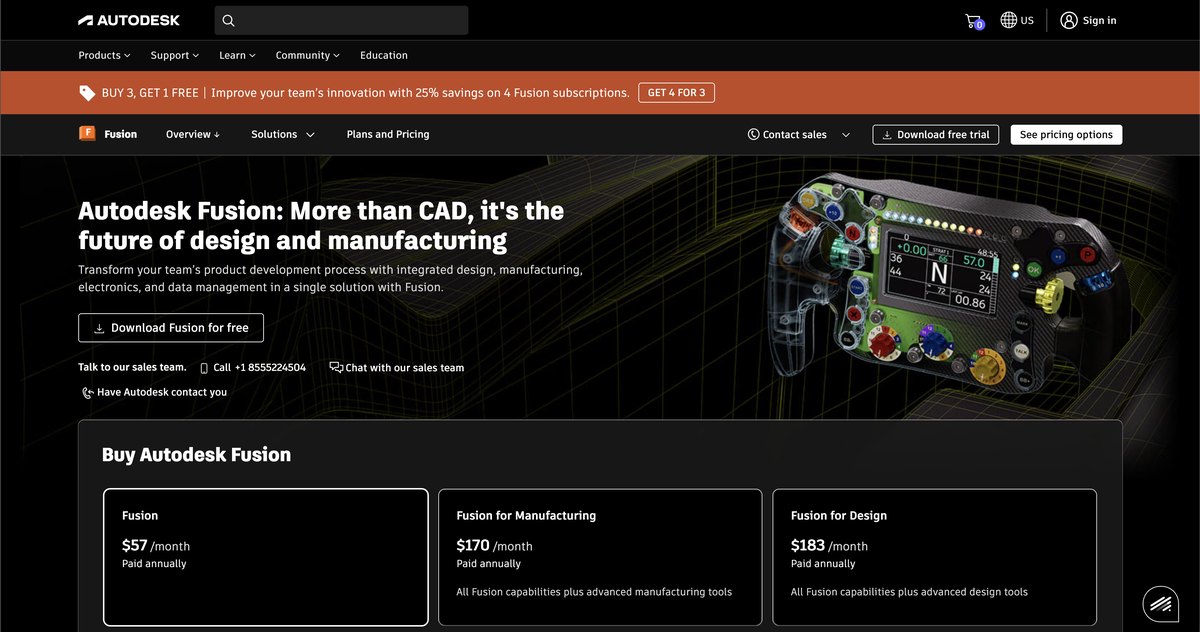Click the GET 4 FOR 3 button

coord(676,93)
